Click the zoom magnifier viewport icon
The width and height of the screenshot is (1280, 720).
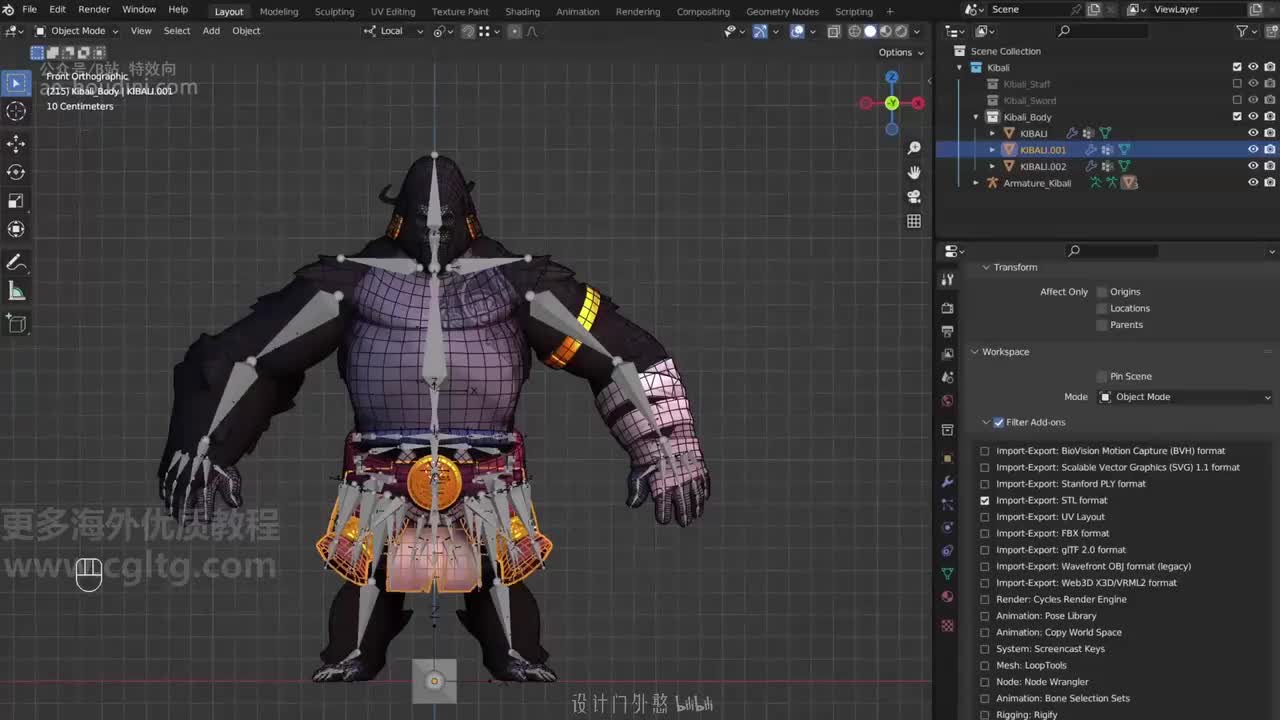click(913, 148)
